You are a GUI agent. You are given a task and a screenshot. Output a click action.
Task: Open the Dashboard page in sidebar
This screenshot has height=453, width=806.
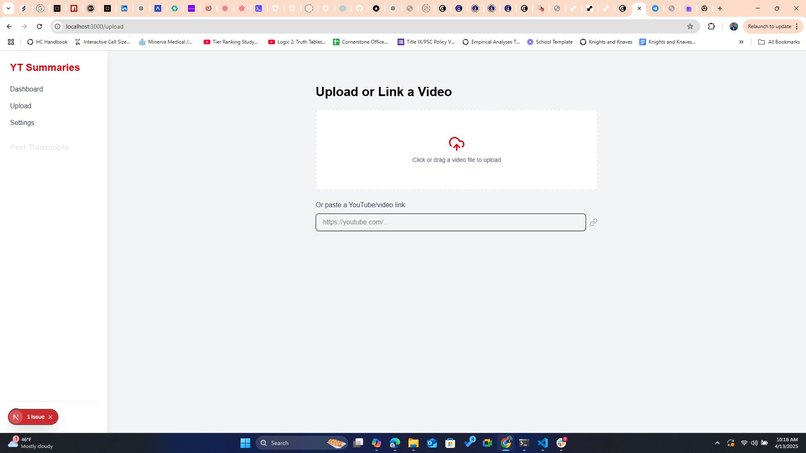pos(26,89)
